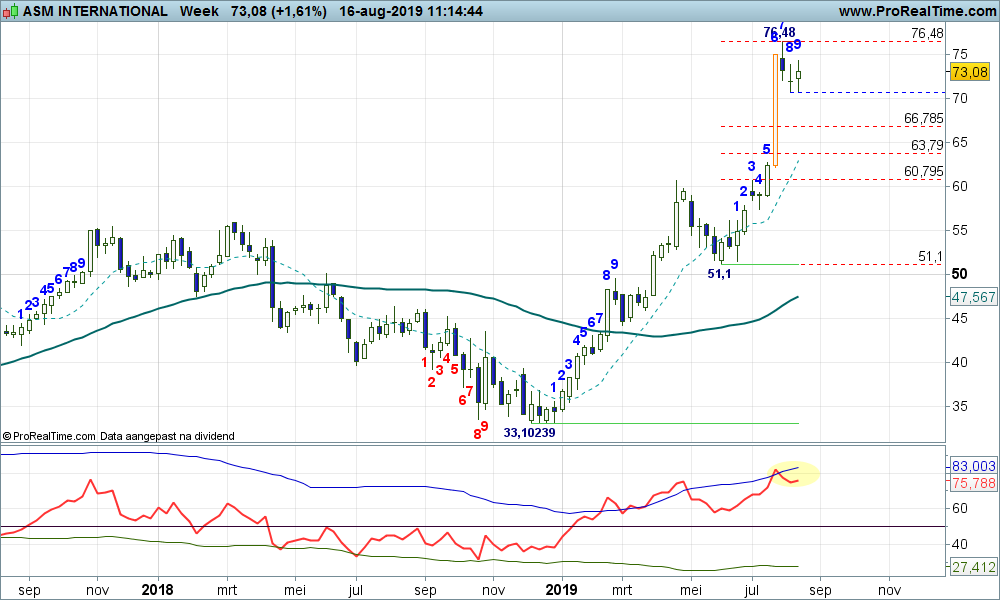Click the Week timeframe label
1000x600 pixels.
pyautogui.click(x=199, y=11)
